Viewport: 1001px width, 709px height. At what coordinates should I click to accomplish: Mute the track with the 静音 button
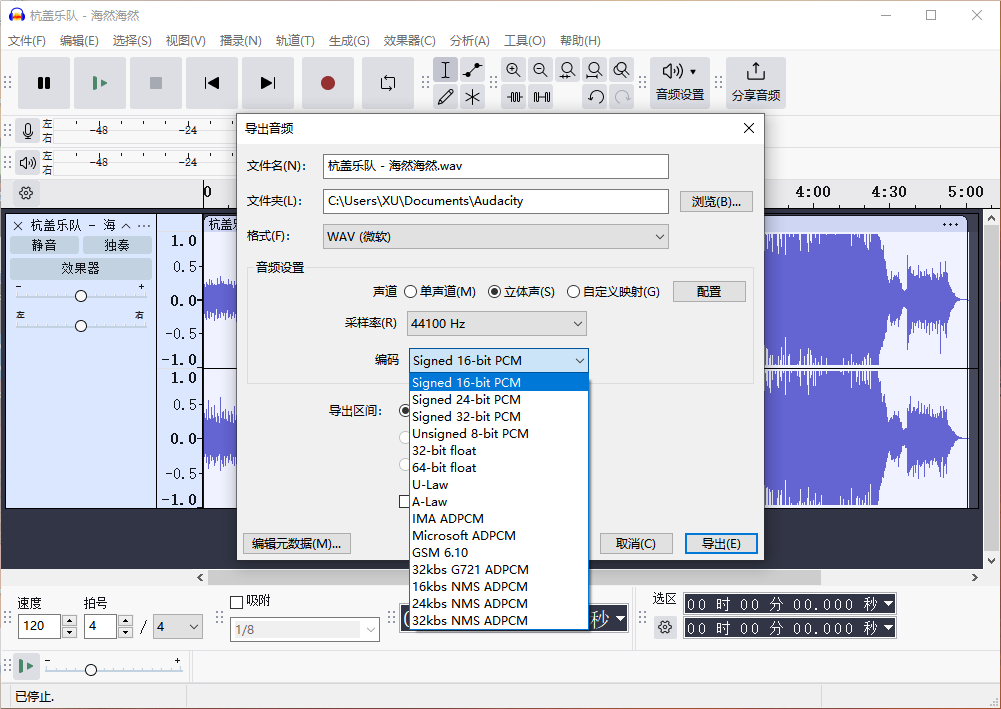[x=44, y=244]
